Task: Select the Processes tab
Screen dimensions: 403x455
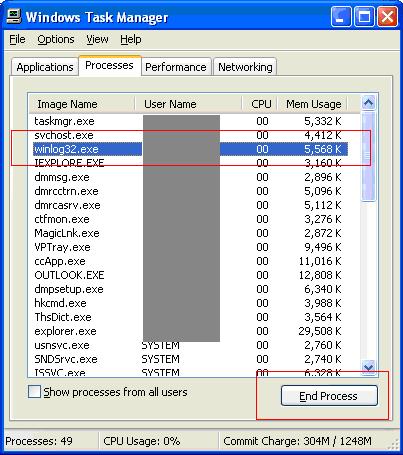Action: tap(109, 65)
